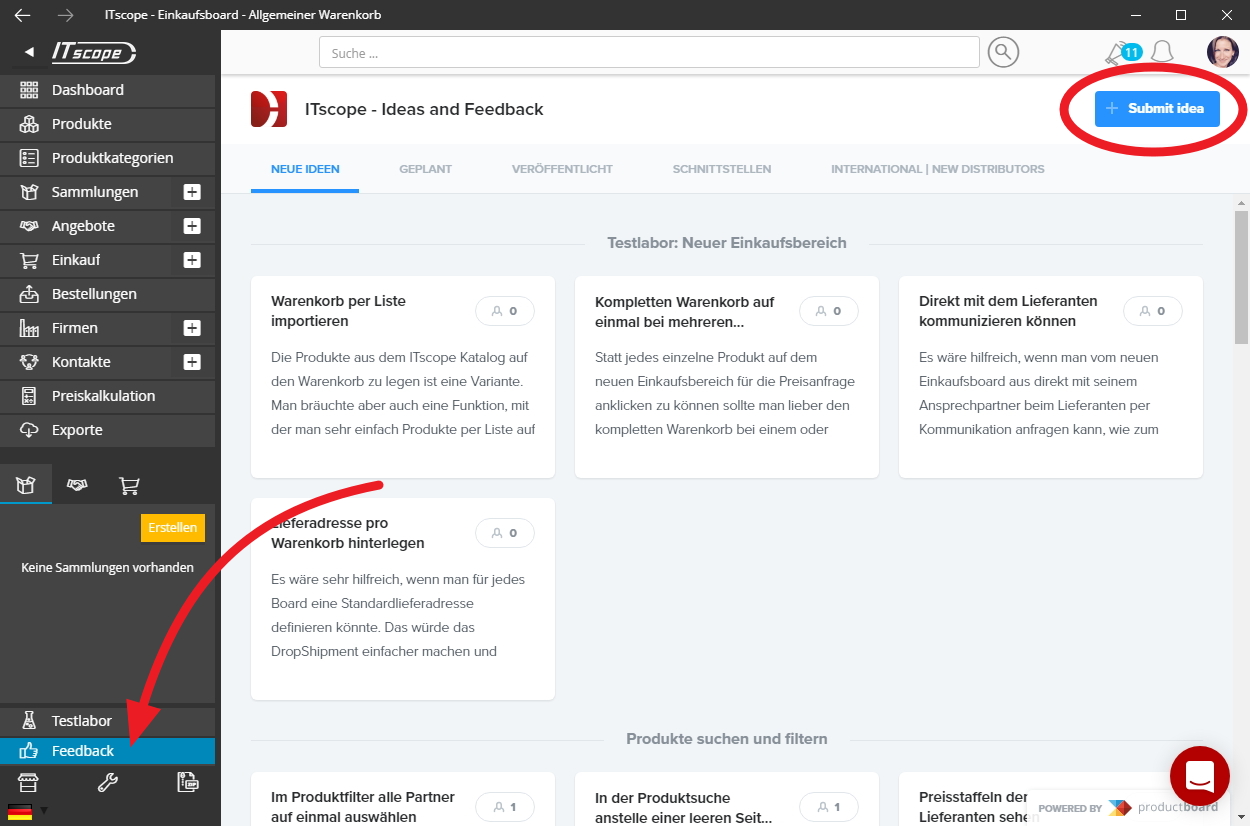Vote on 'Kompletten Warenkorb auf einmal' idea

(x=829, y=311)
